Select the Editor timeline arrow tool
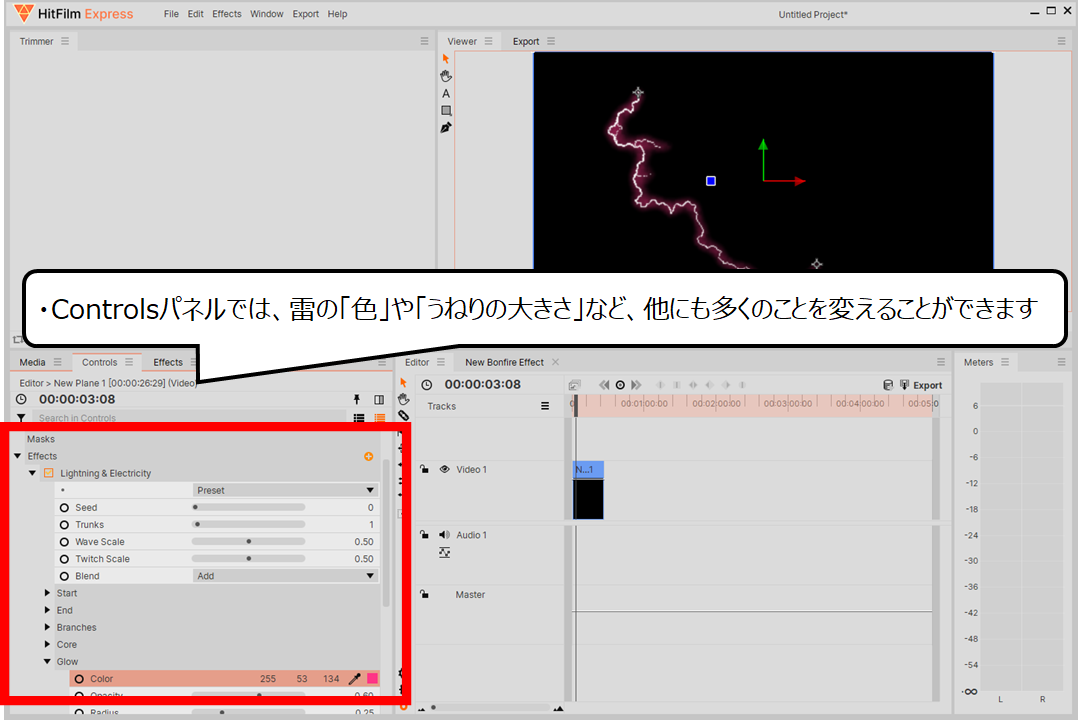Viewport: 1078px width, 720px height. [x=404, y=383]
